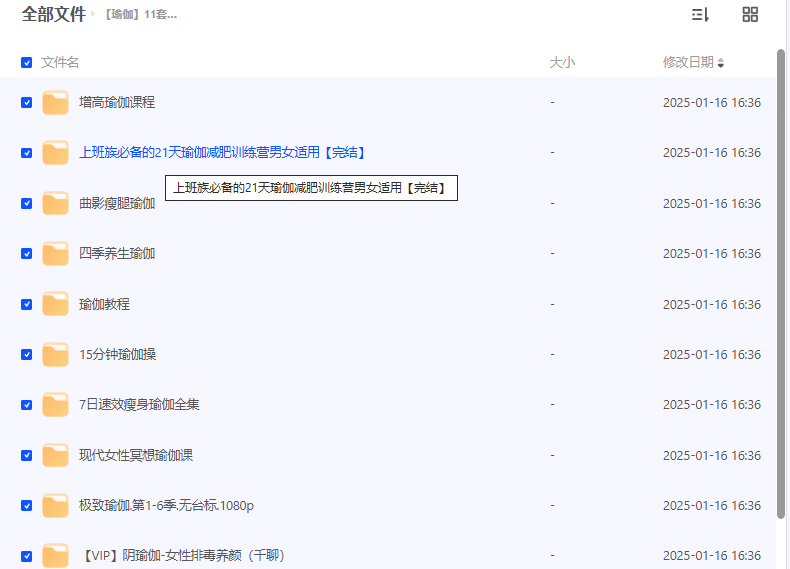
Task: Uncheck the 四季养生瑜伽 checkbox
Action: (27, 254)
